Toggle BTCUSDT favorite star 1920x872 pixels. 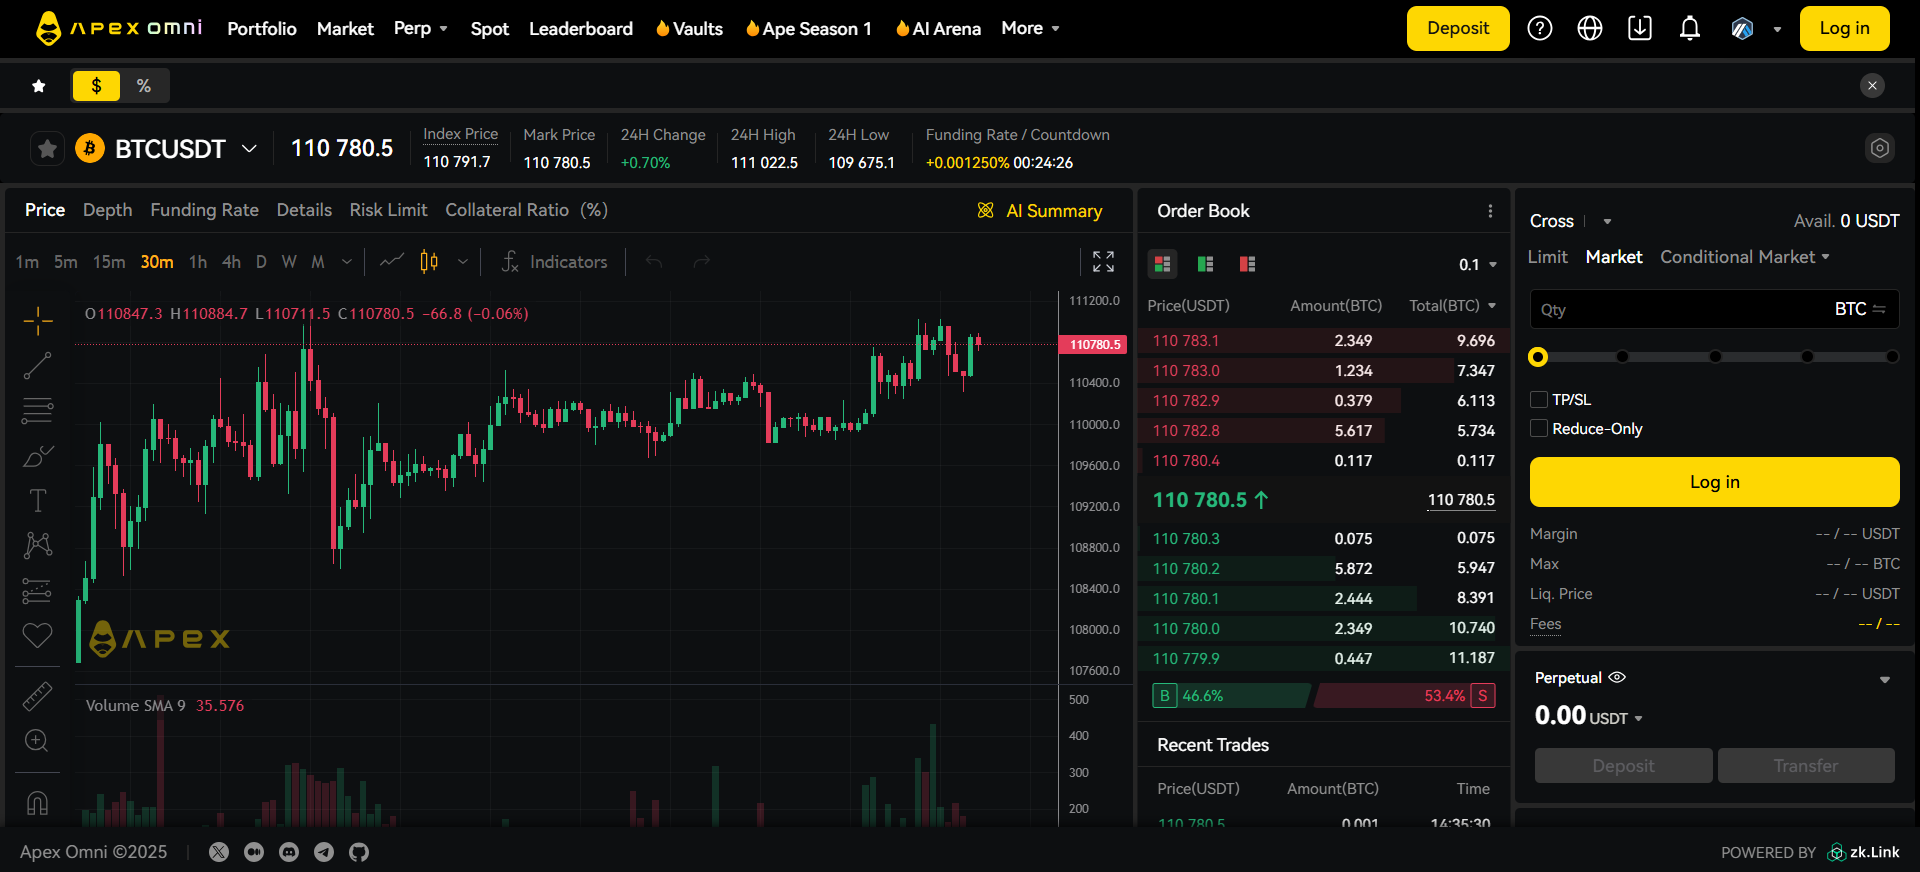point(47,149)
